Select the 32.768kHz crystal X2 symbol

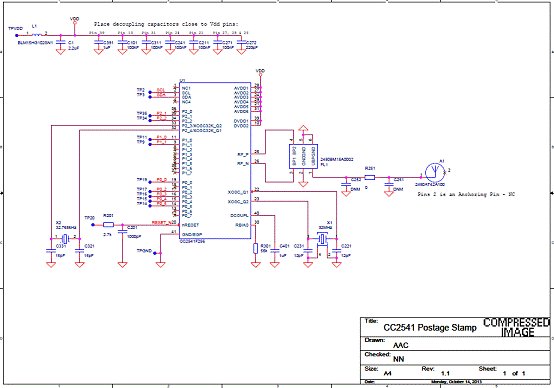pyautogui.click(x=65, y=239)
